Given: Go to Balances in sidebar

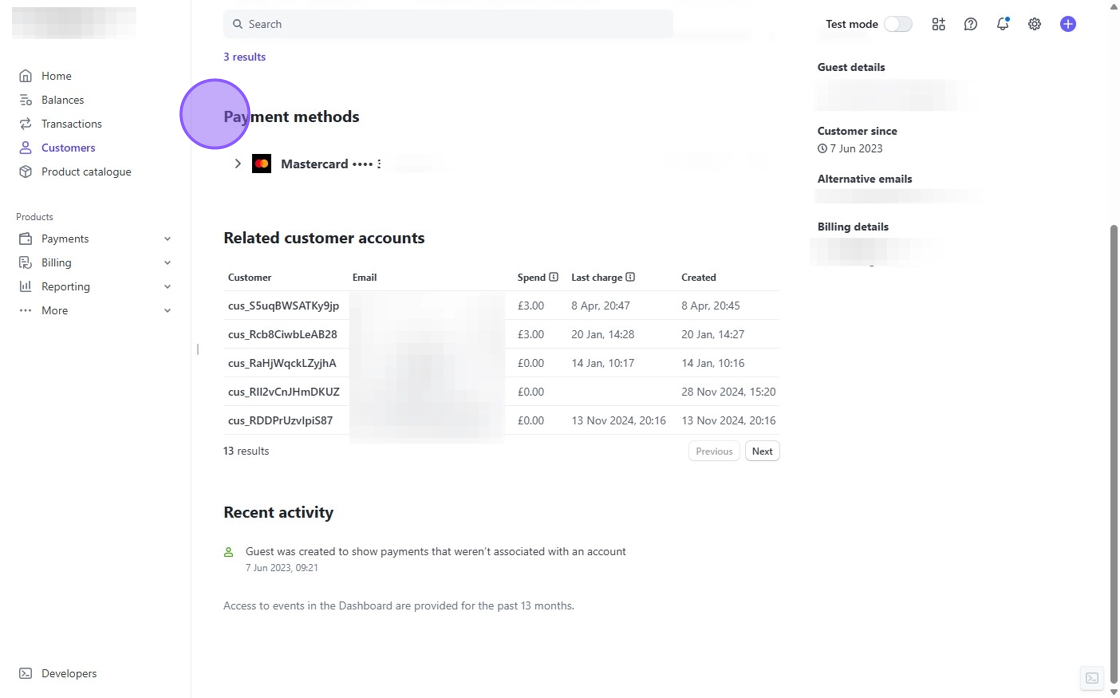Looking at the screenshot, I should click(62, 100).
